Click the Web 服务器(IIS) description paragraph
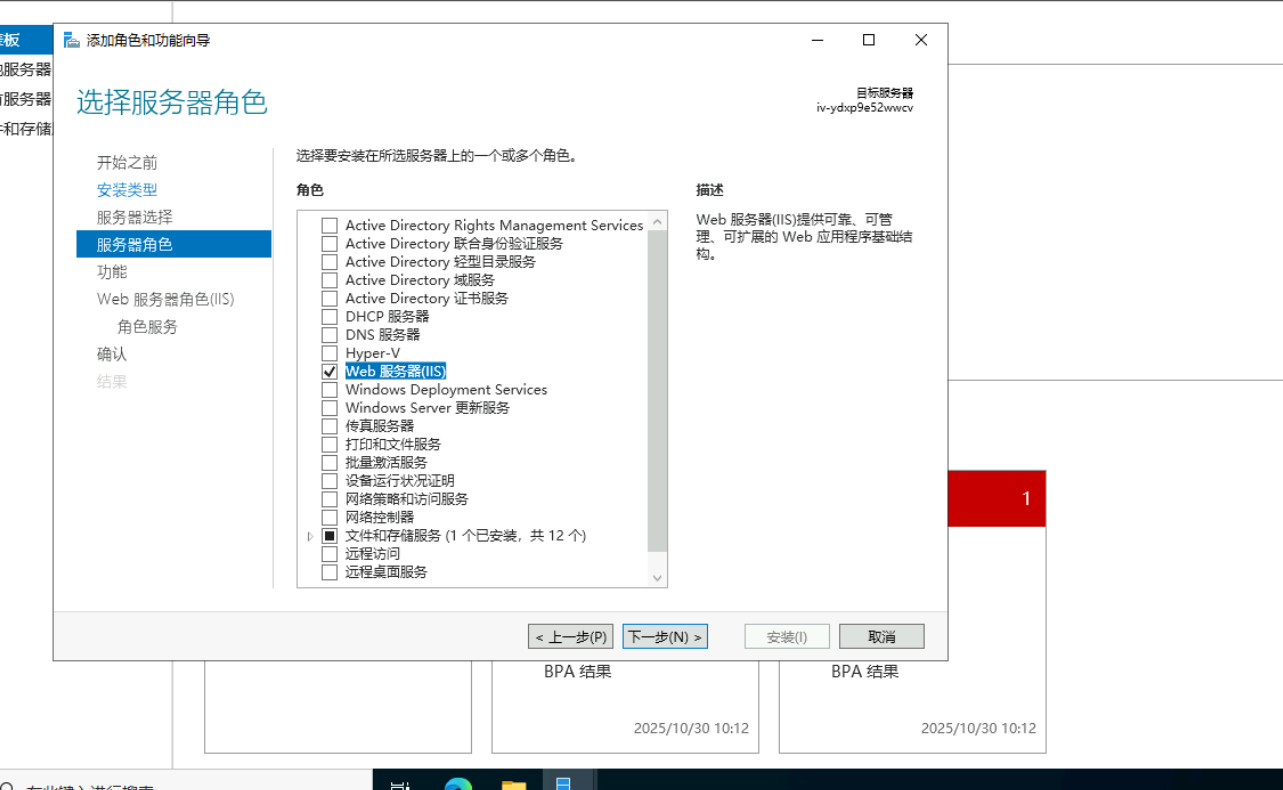Viewport: 1283px width, 790px height. 804,237
